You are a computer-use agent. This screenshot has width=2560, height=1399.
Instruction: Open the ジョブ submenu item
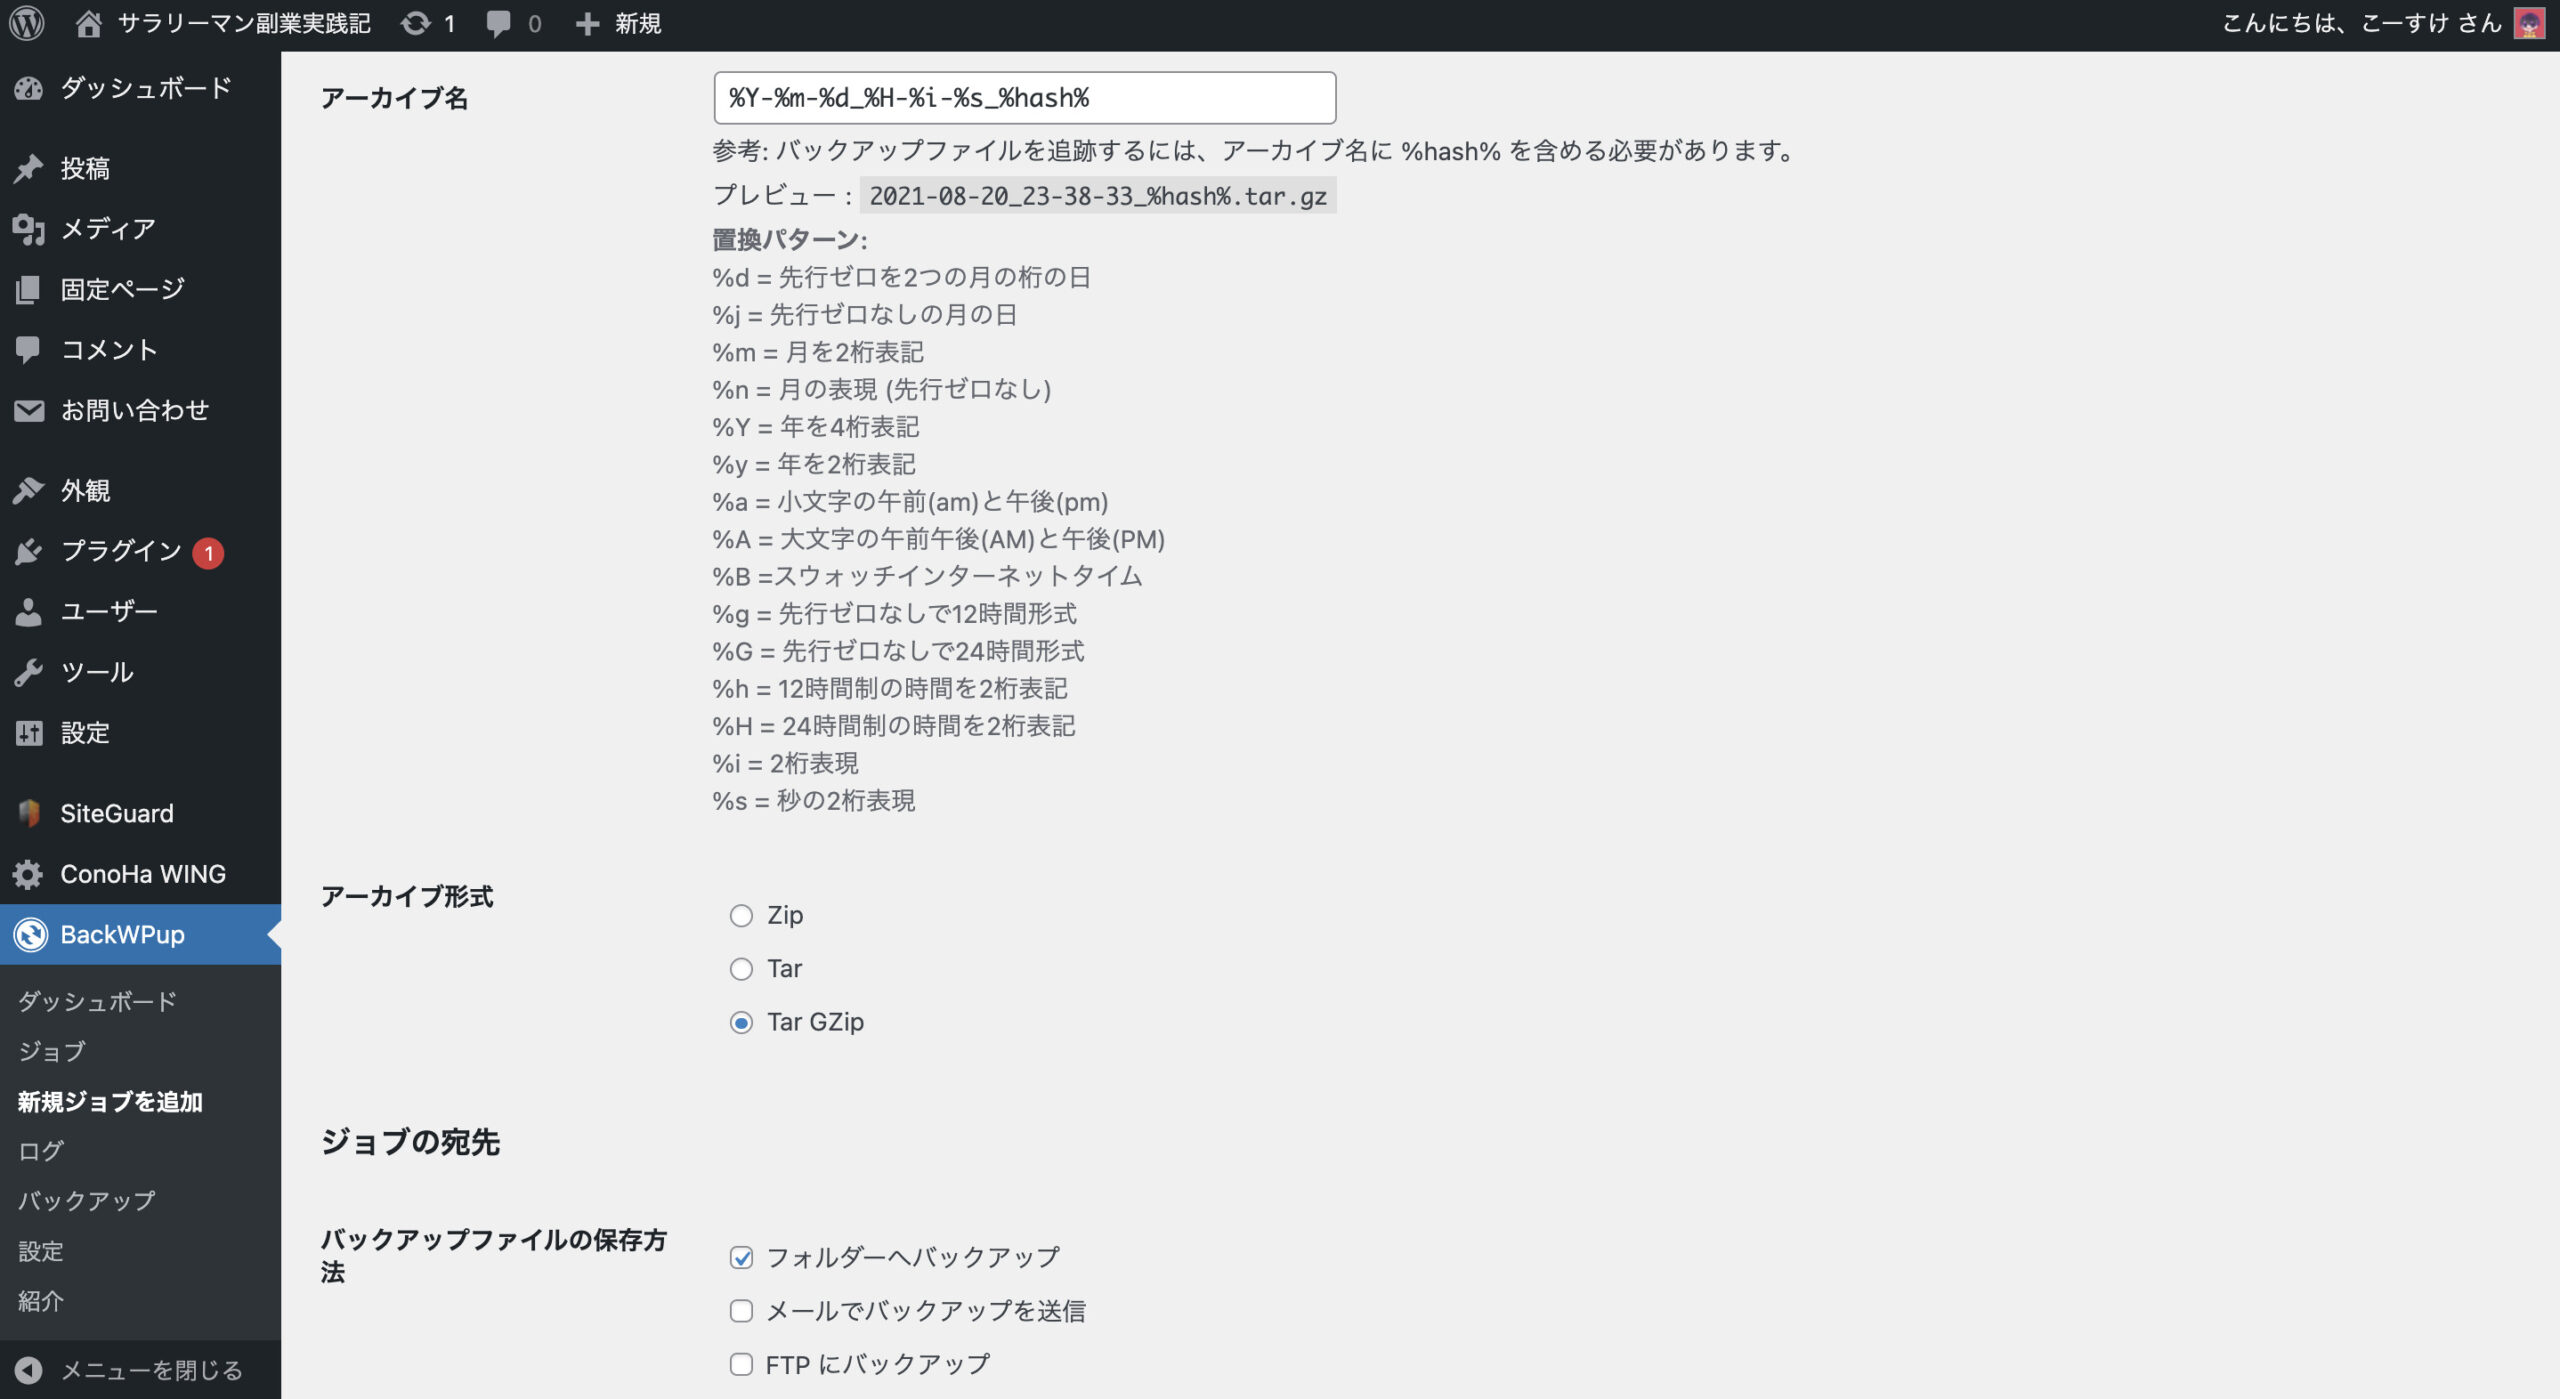(x=52, y=1051)
